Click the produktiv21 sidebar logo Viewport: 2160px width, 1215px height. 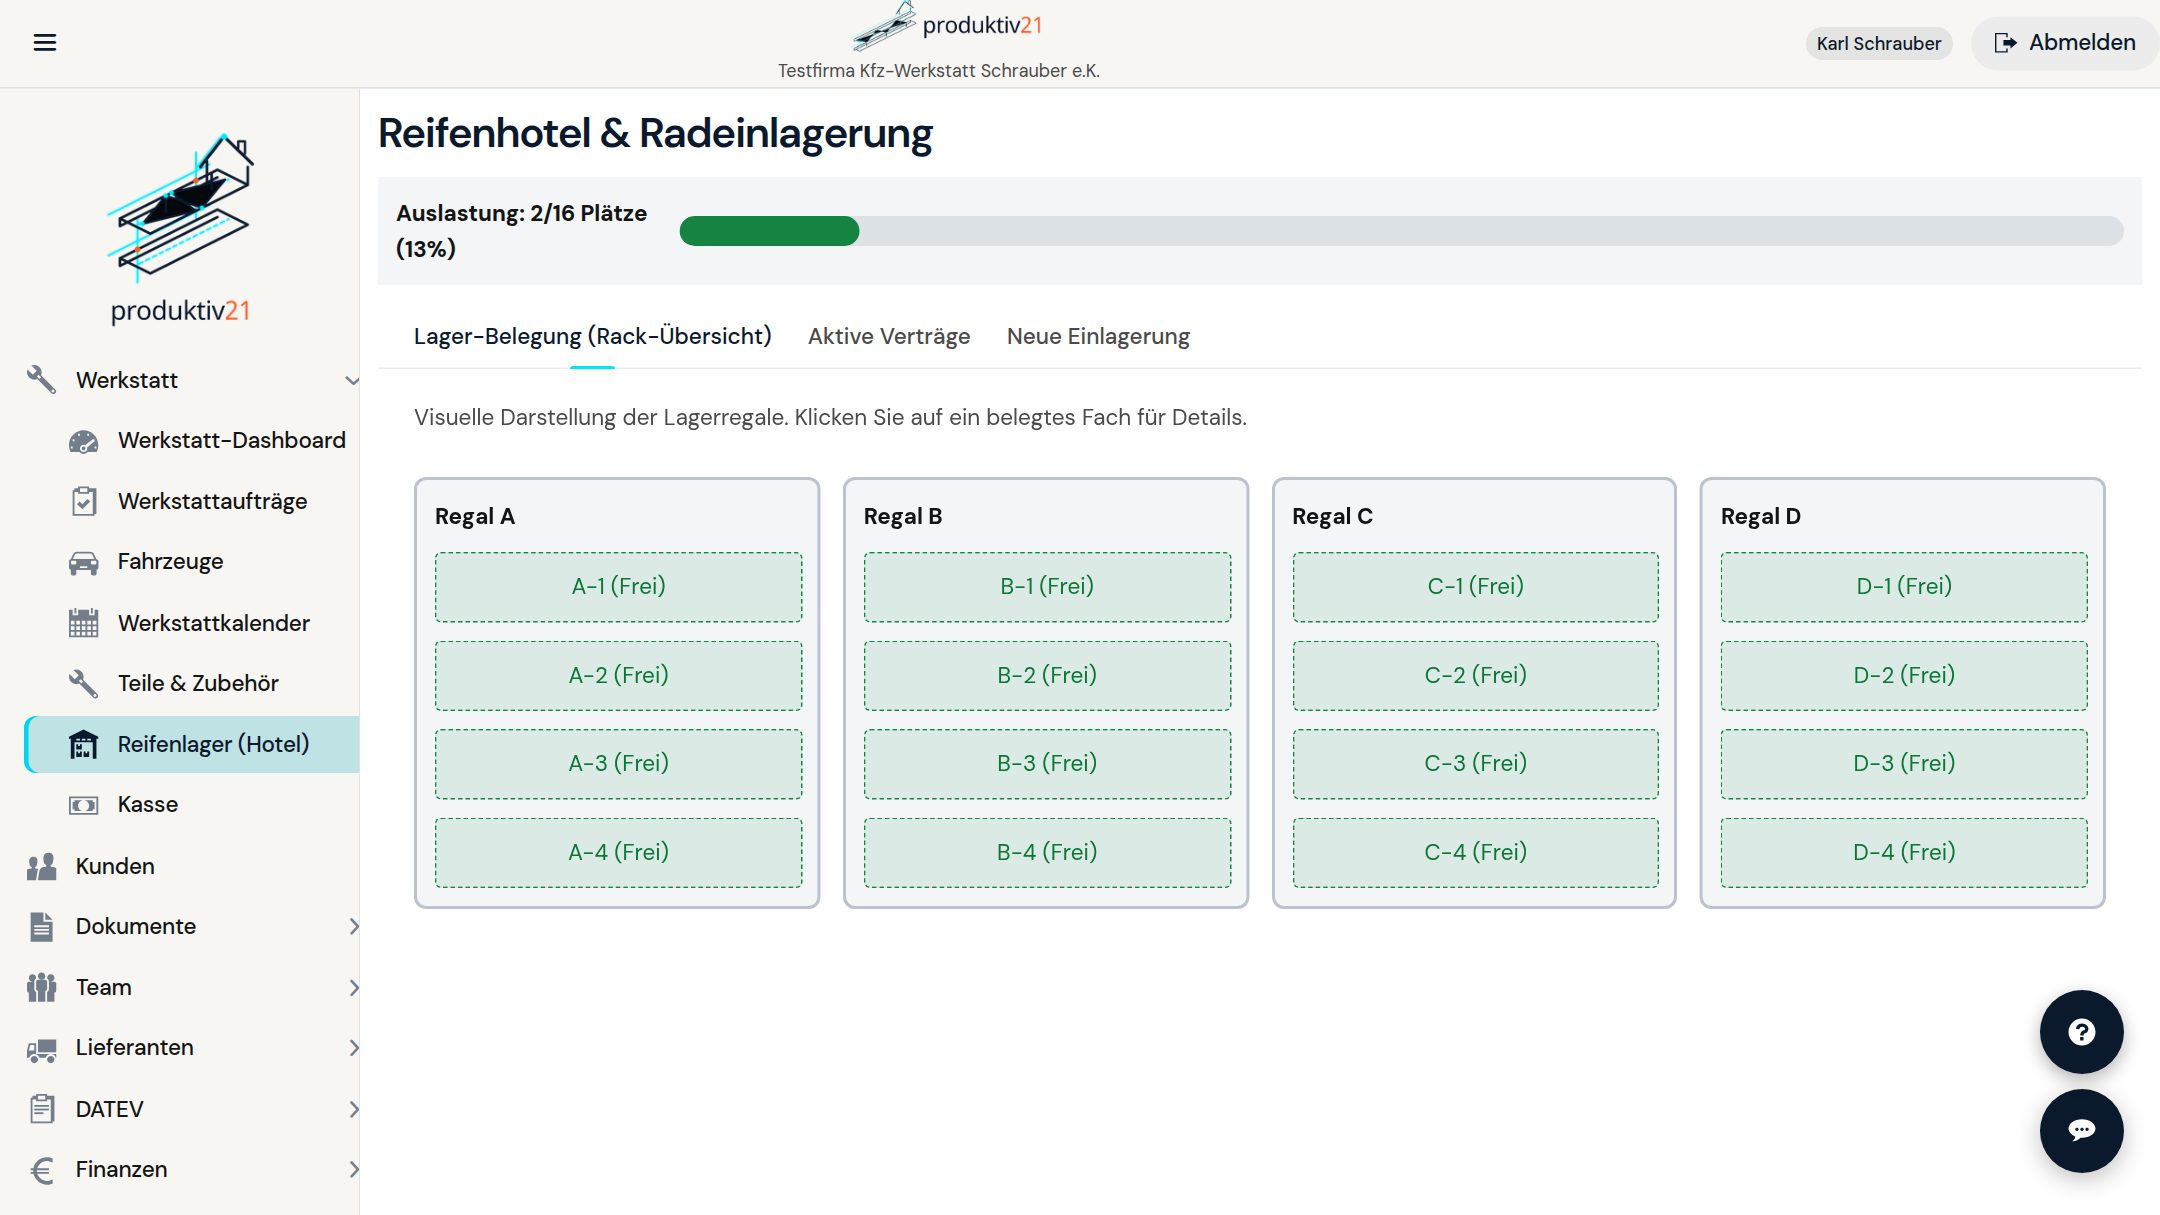pyautogui.click(x=180, y=228)
